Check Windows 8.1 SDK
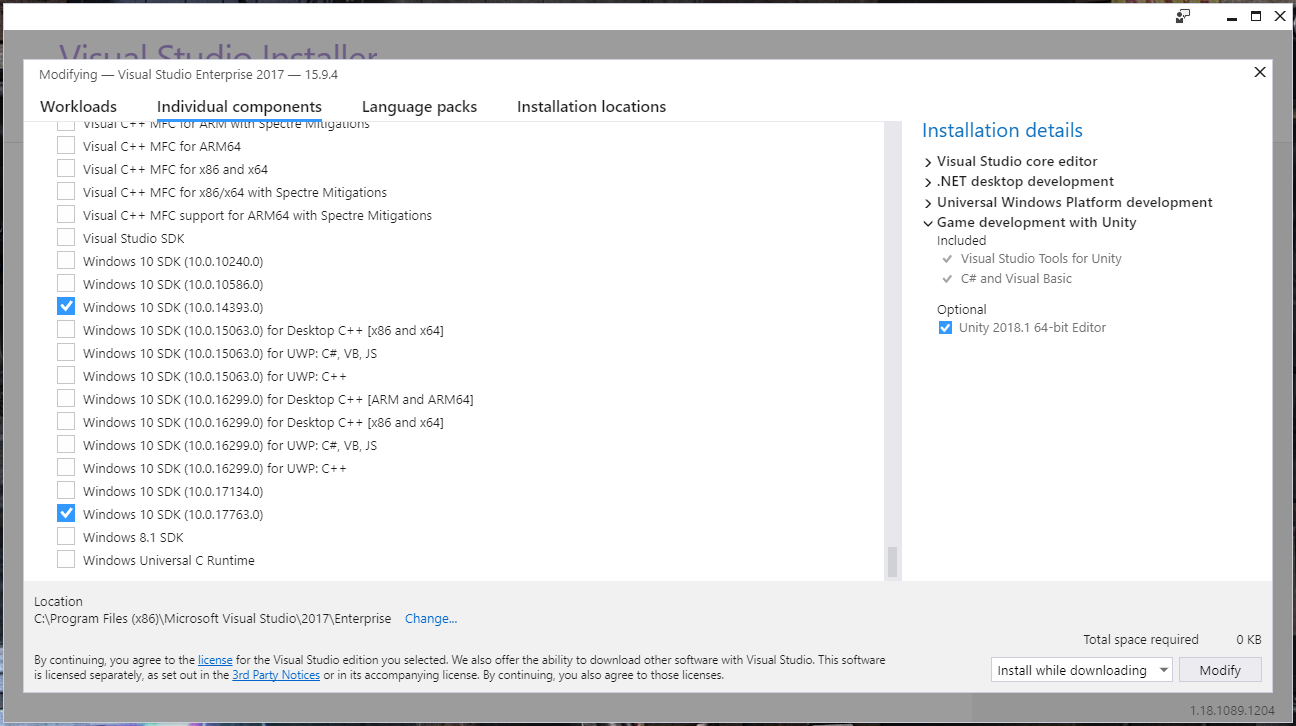The height and width of the screenshot is (726, 1296). pyautogui.click(x=66, y=537)
